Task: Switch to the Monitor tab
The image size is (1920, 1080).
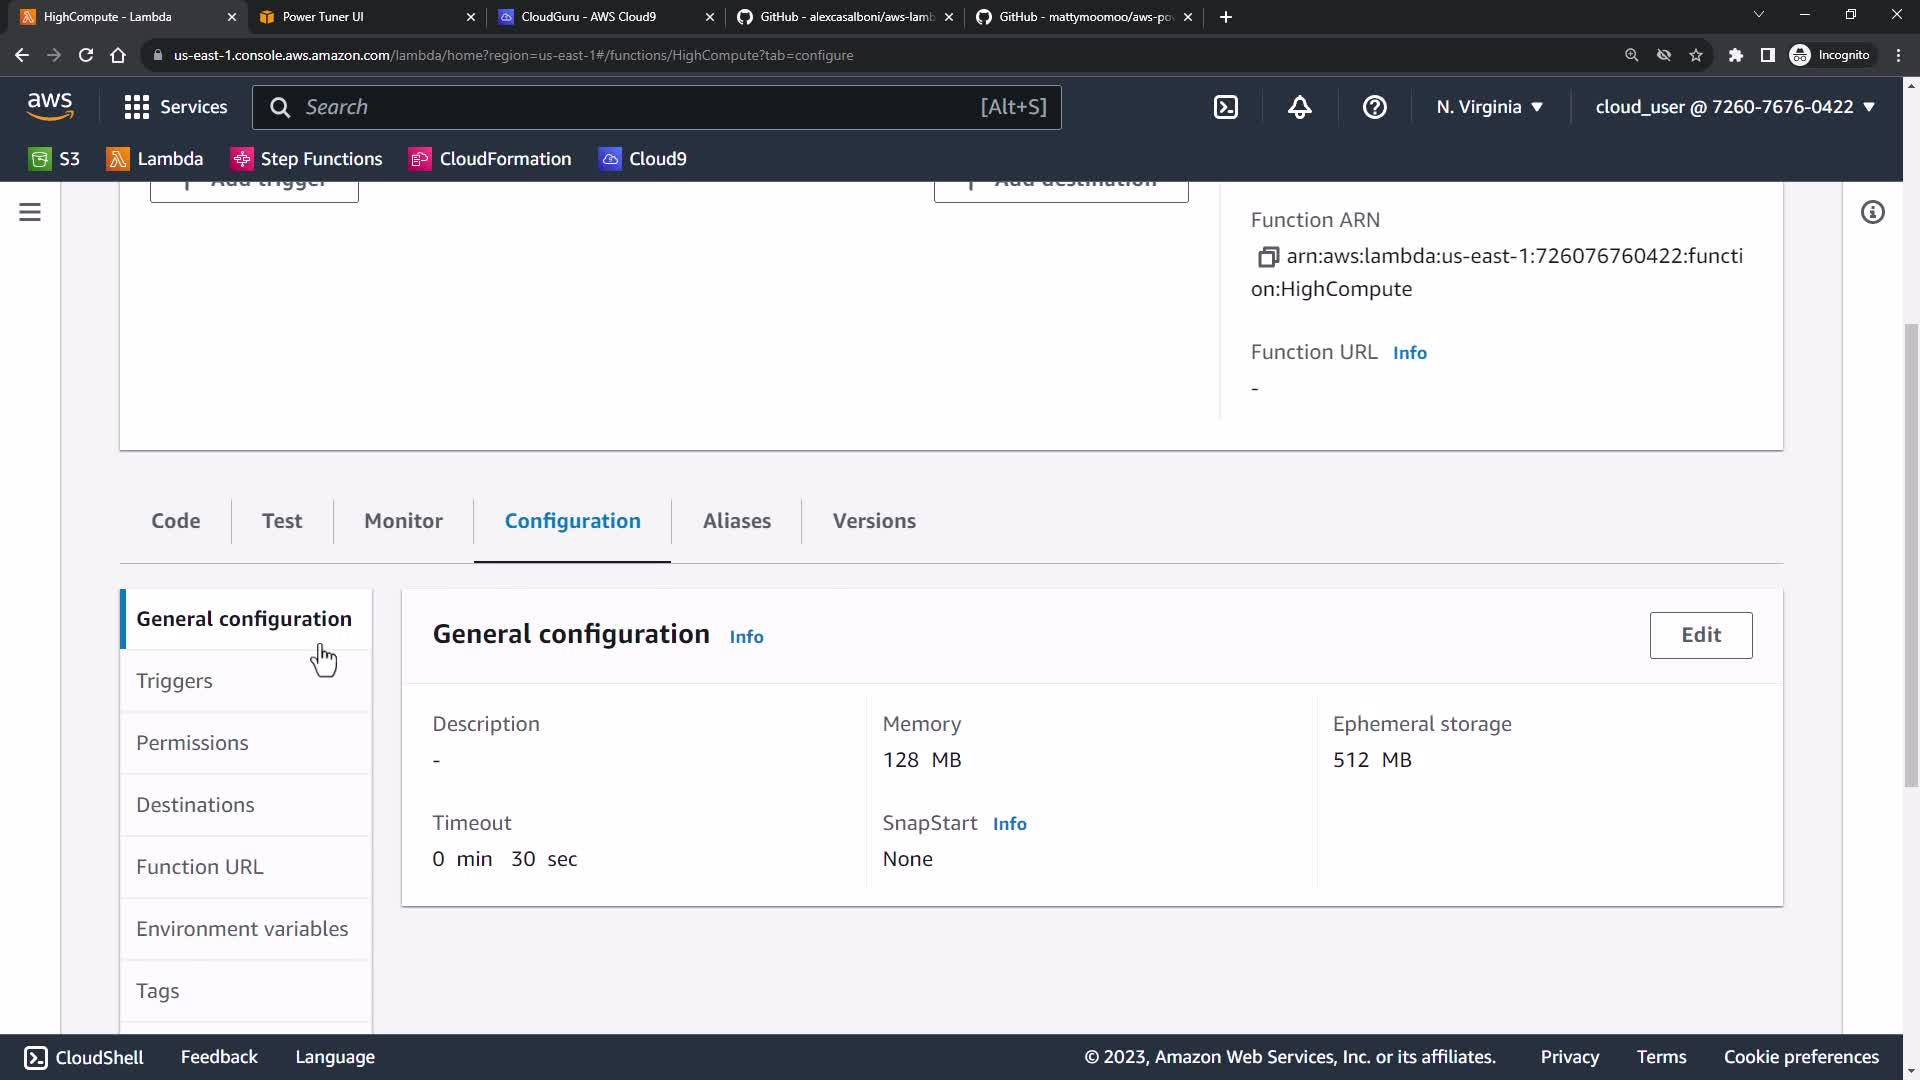Action: (403, 521)
